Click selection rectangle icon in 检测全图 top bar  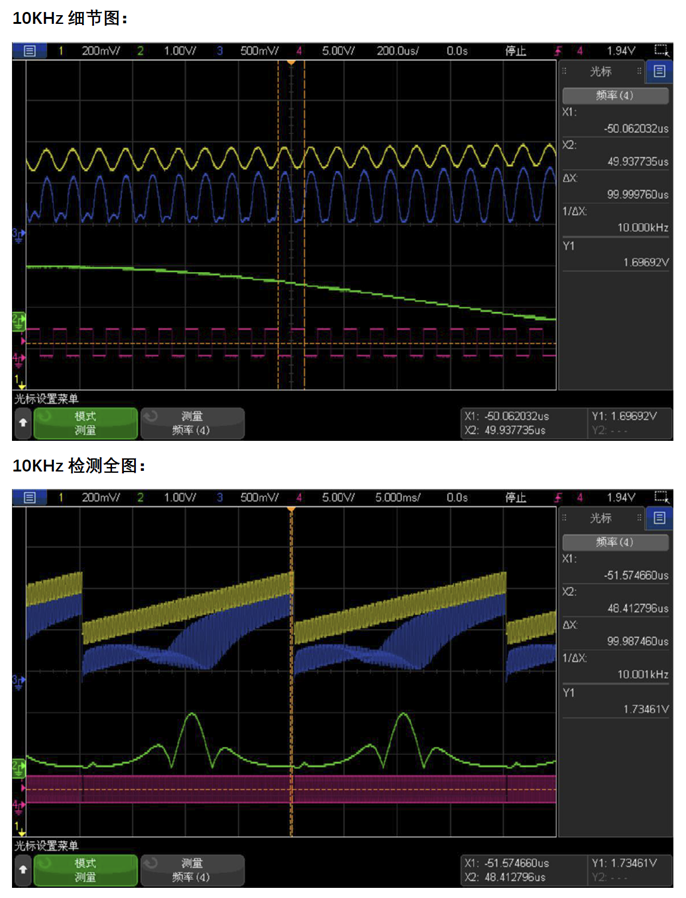pyautogui.click(x=660, y=497)
